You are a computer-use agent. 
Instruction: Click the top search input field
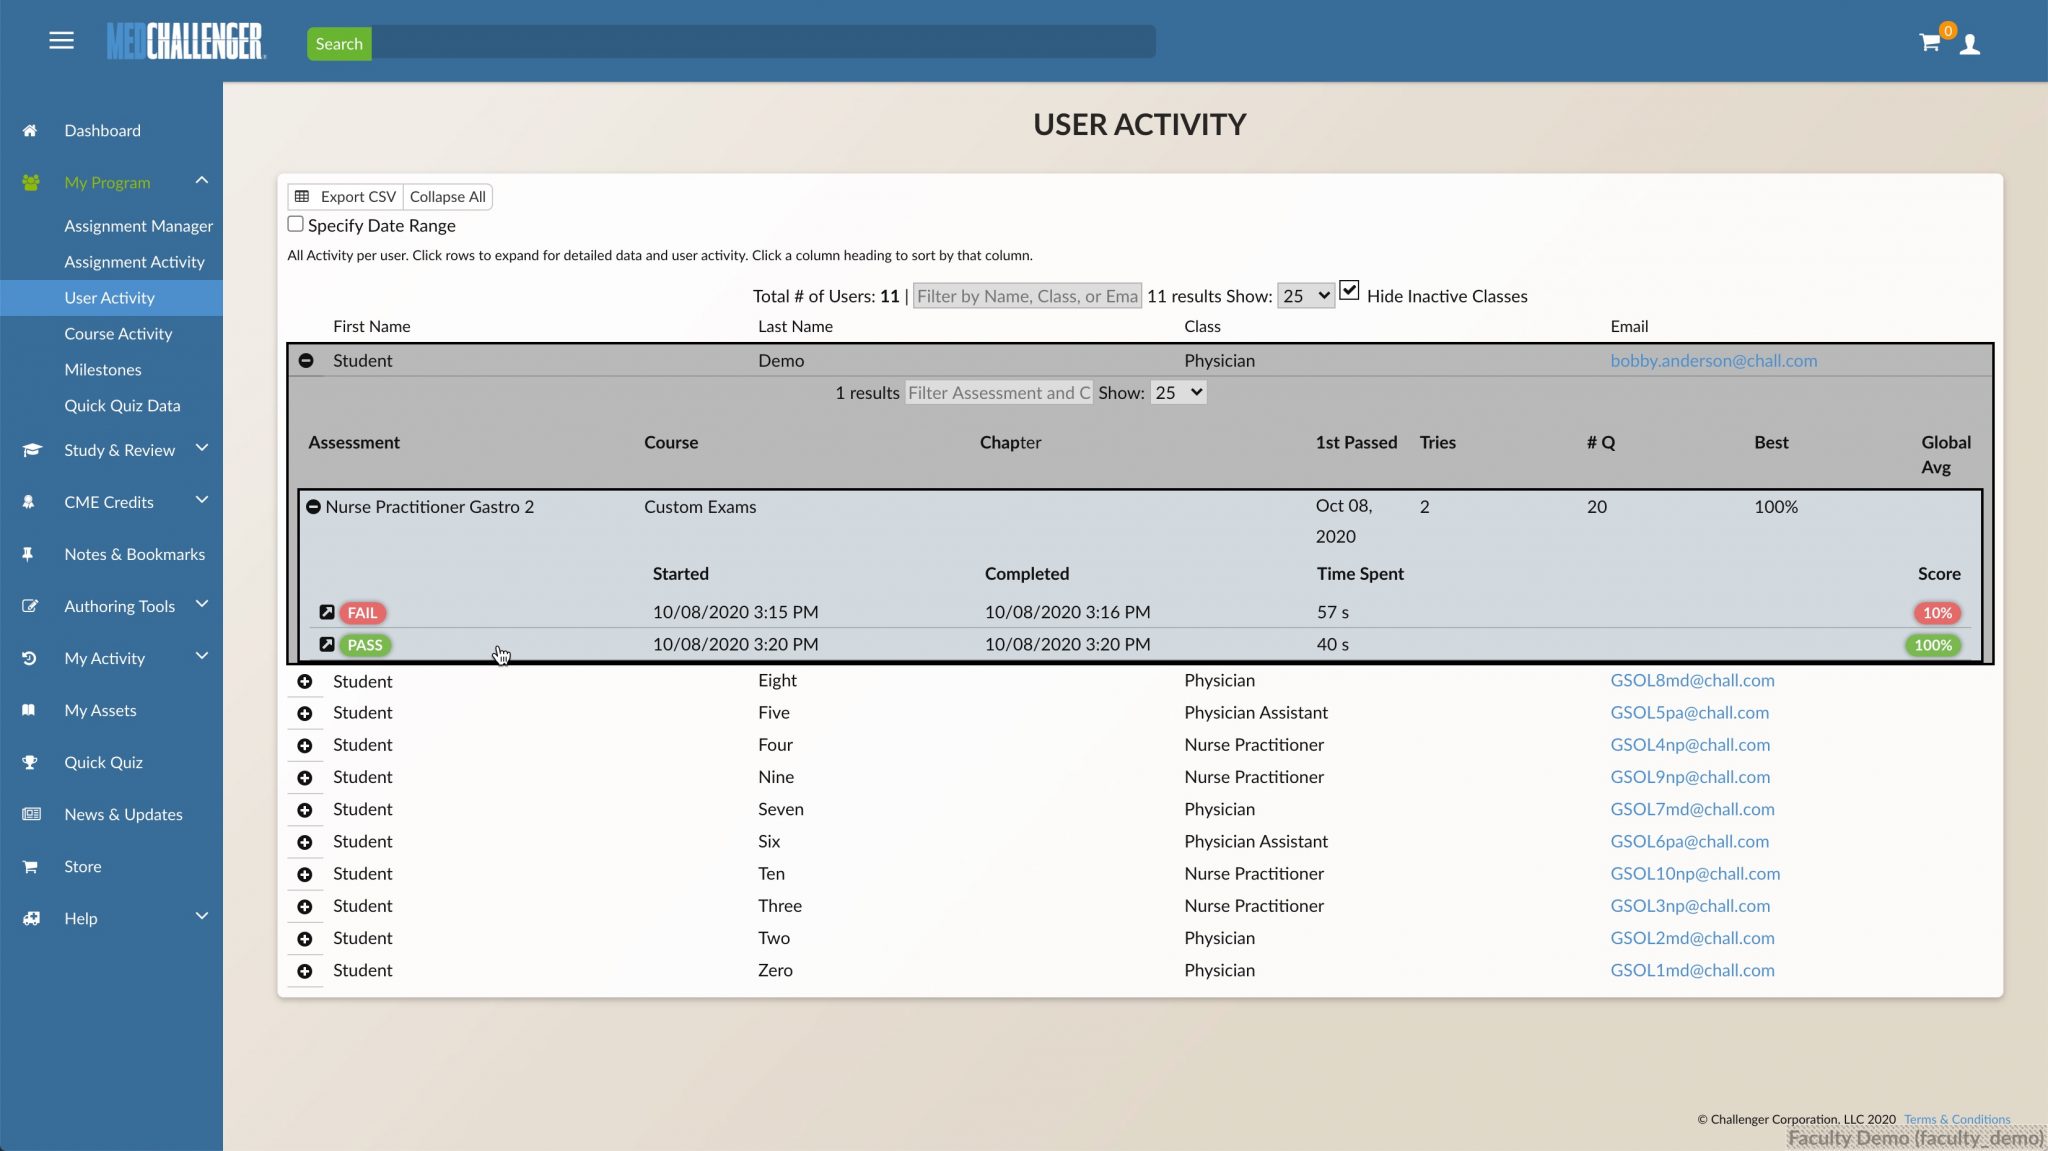(x=763, y=42)
